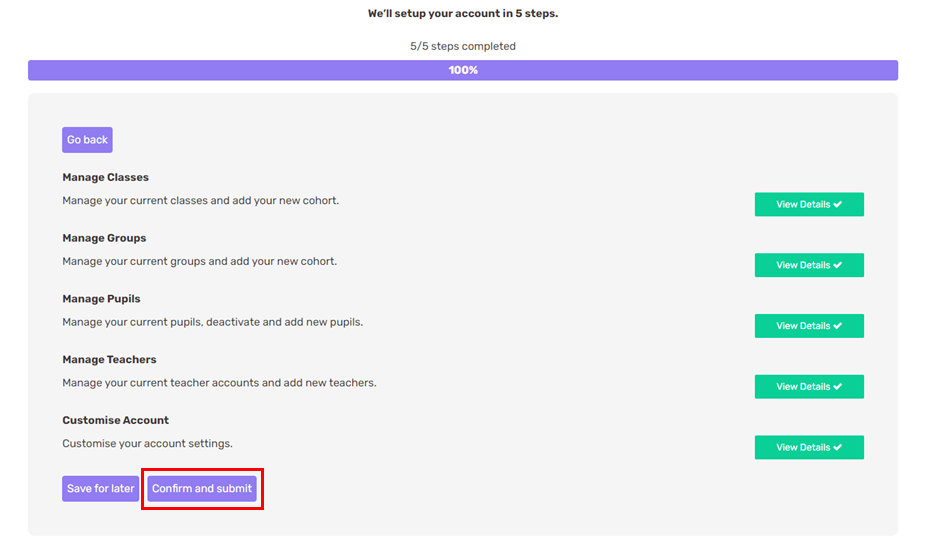Image resolution: width=931 pixels, height=557 pixels.
Task: Open View Details for Manage Classes
Action: point(809,204)
